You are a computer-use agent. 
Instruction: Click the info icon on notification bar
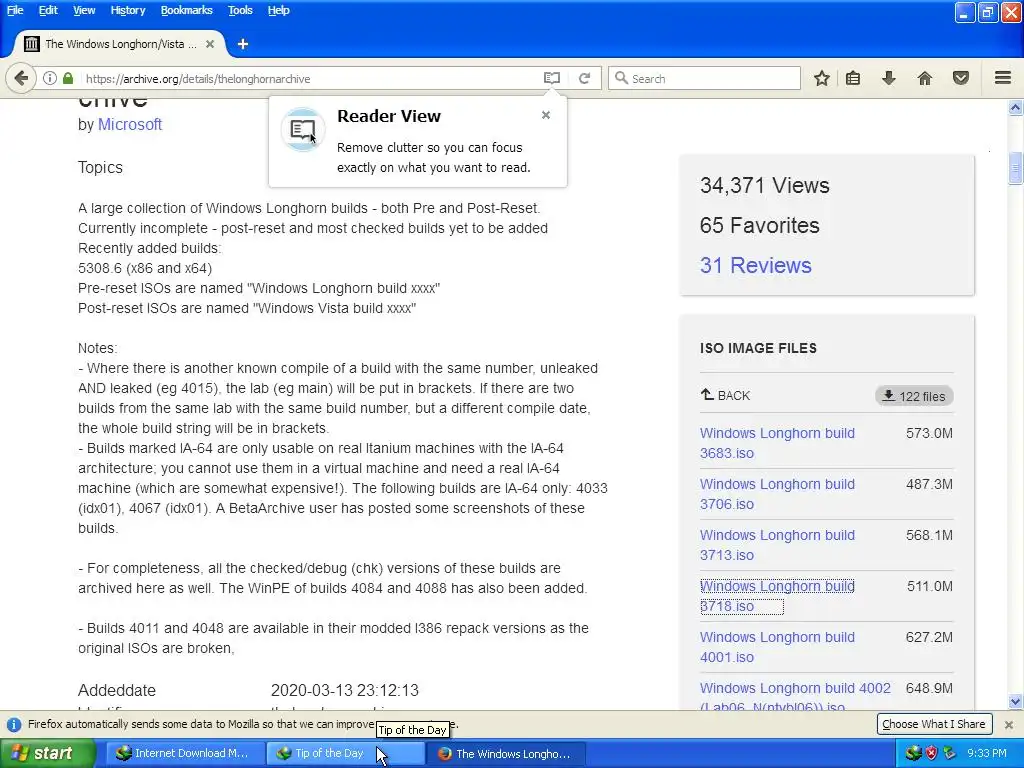pos(14,724)
